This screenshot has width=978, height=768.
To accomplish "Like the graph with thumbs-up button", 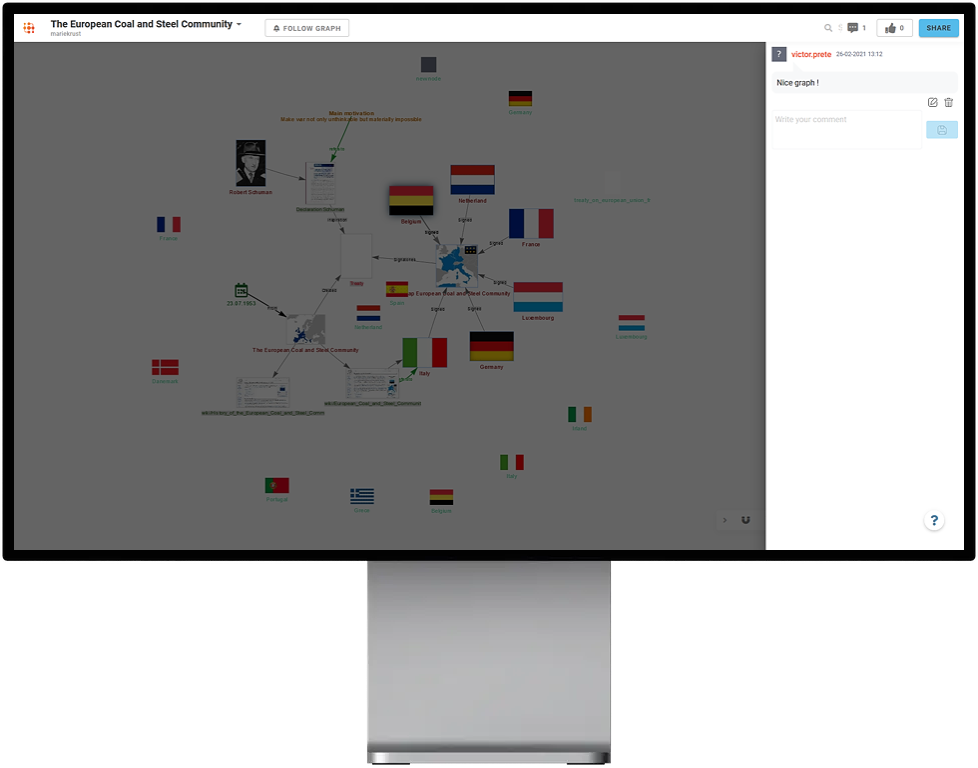I will click(x=894, y=28).
